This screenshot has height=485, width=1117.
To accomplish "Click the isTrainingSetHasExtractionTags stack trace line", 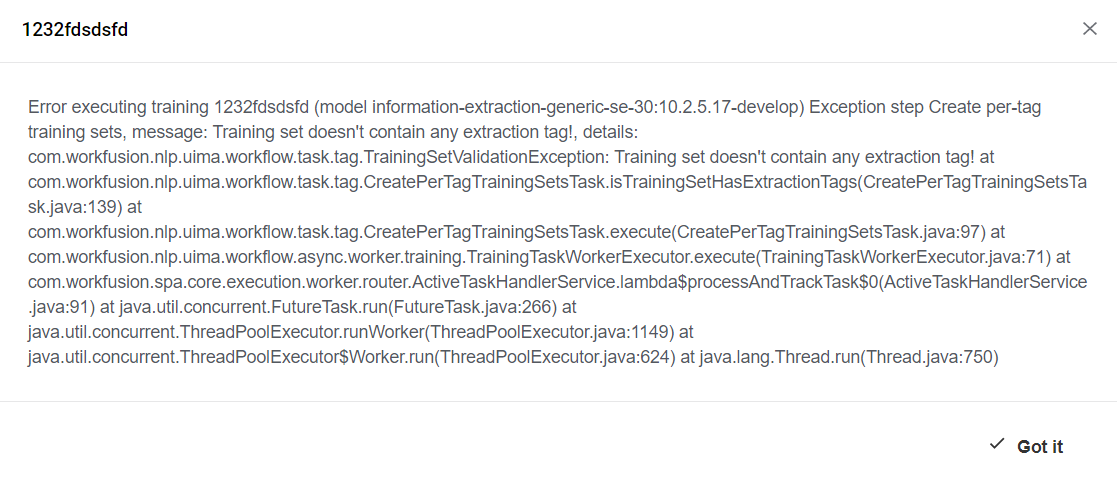I will coord(557,182).
